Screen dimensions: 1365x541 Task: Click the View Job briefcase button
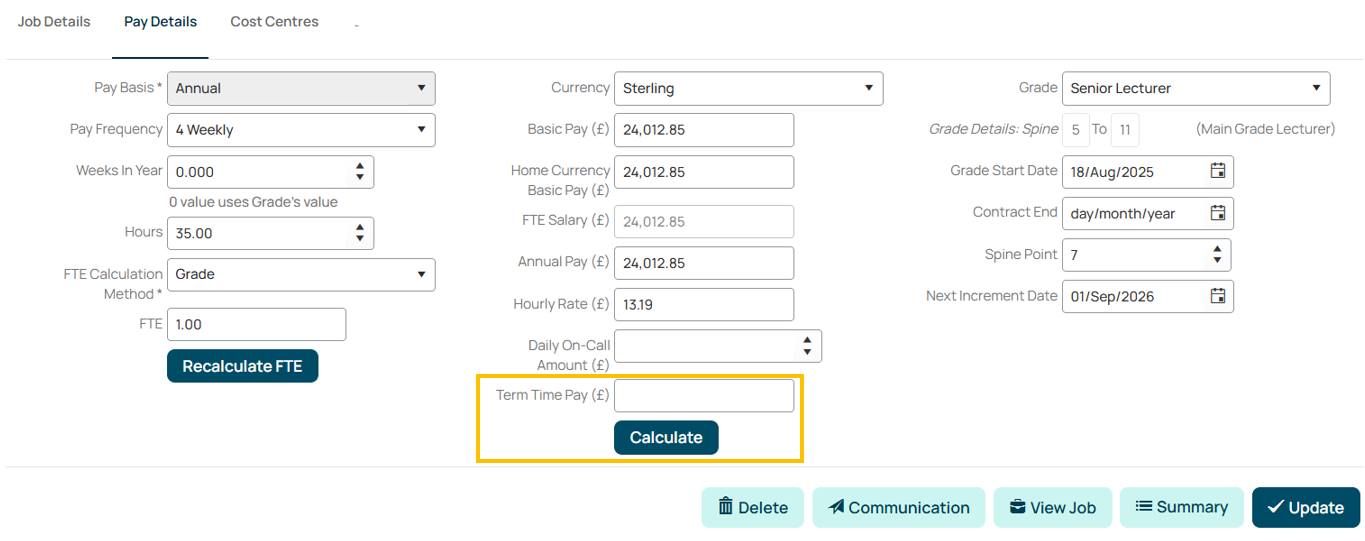[1052, 507]
